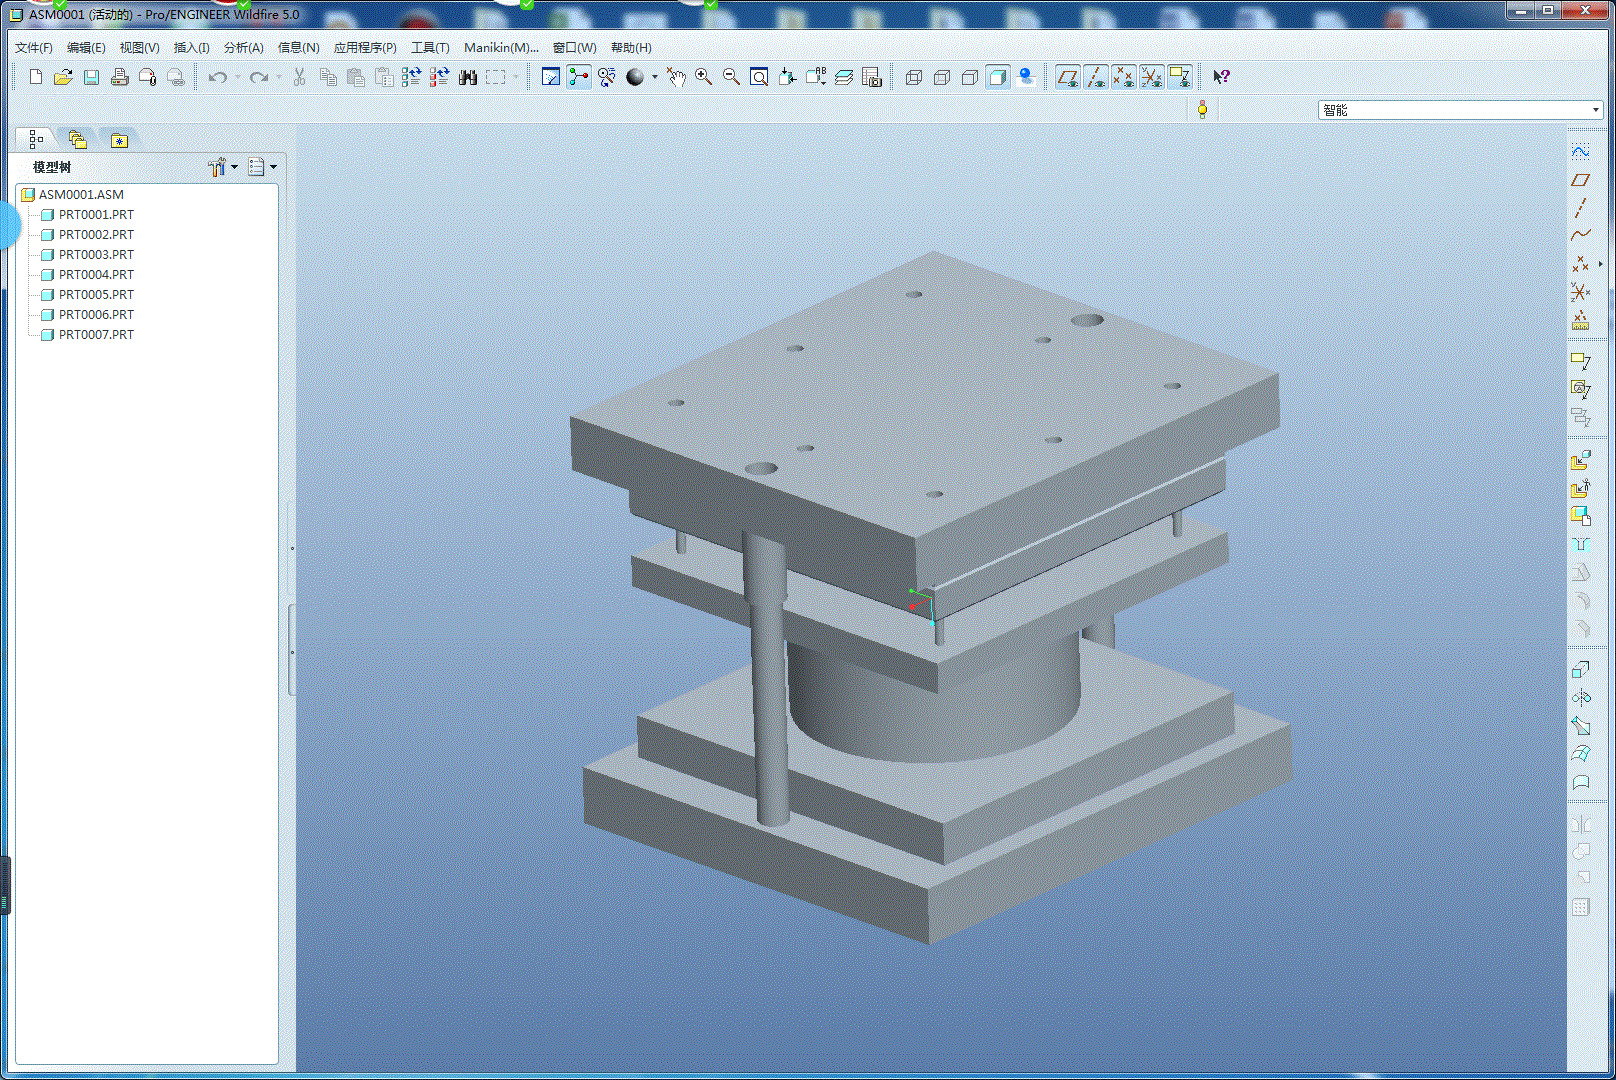This screenshot has height=1080, width=1616.
Task: Select the Shading display mode icon
Action: pos(997,77)
